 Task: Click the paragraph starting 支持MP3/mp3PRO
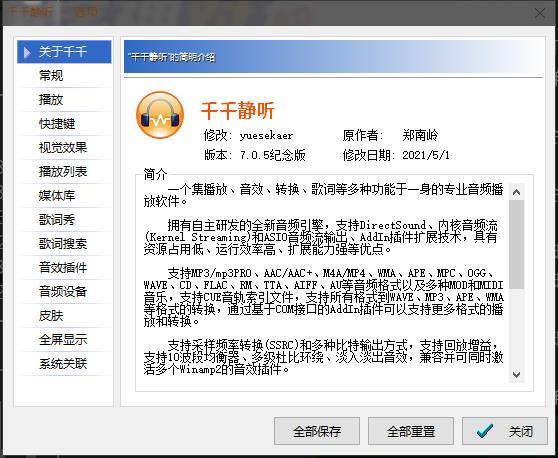click(323, 297)
